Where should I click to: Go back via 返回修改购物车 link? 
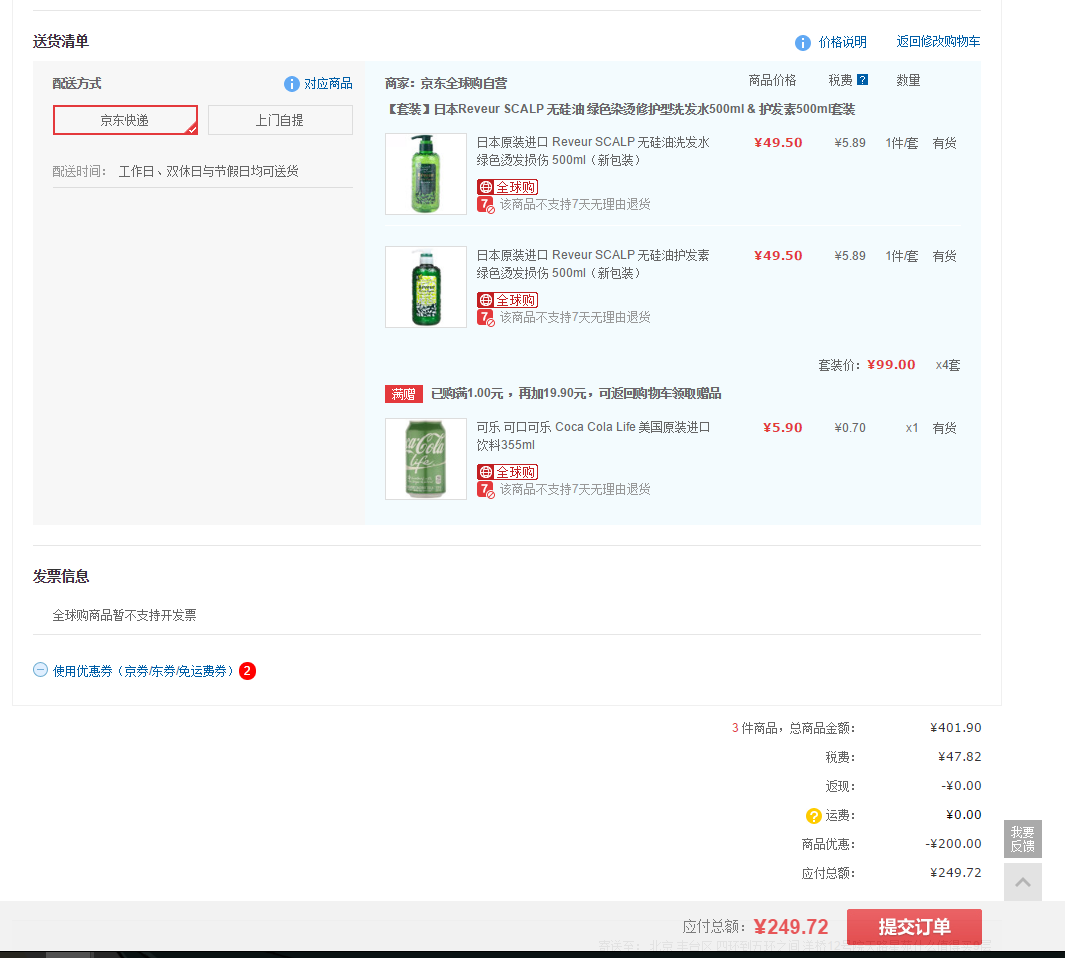(x=938, y=41)
